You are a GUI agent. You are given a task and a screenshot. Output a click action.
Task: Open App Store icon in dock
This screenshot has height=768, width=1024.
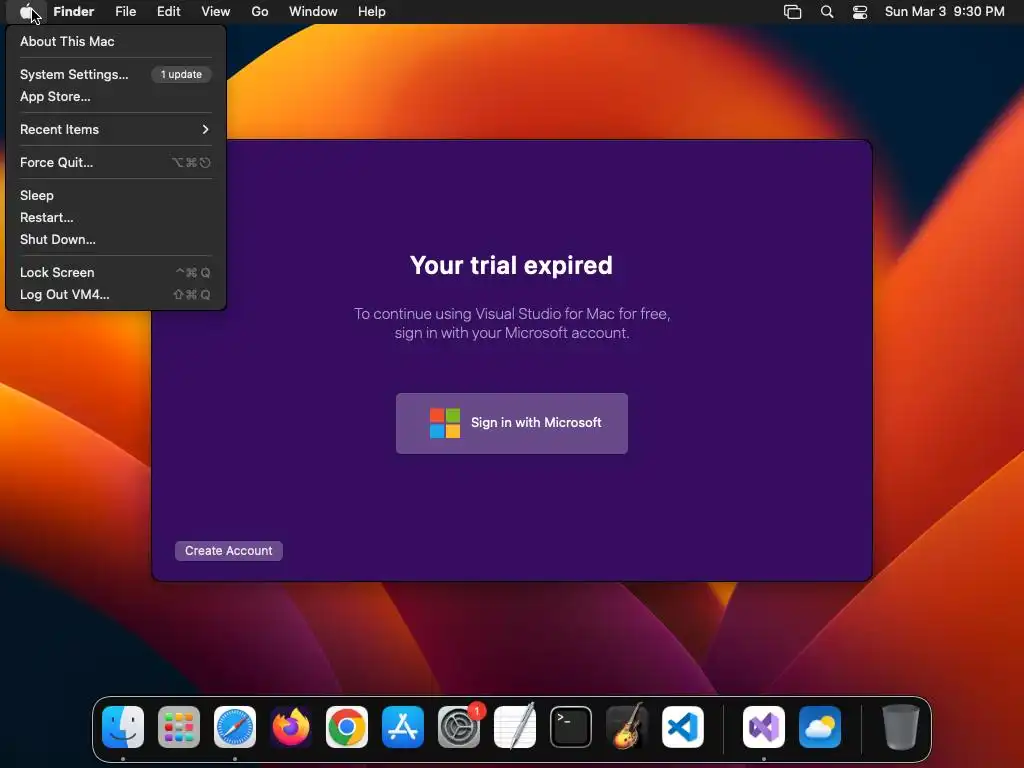coord(403,727)
